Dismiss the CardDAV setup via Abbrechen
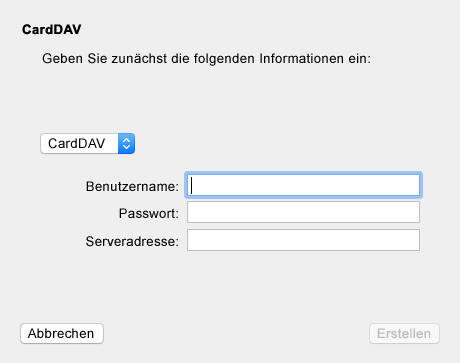 [62, 333]
